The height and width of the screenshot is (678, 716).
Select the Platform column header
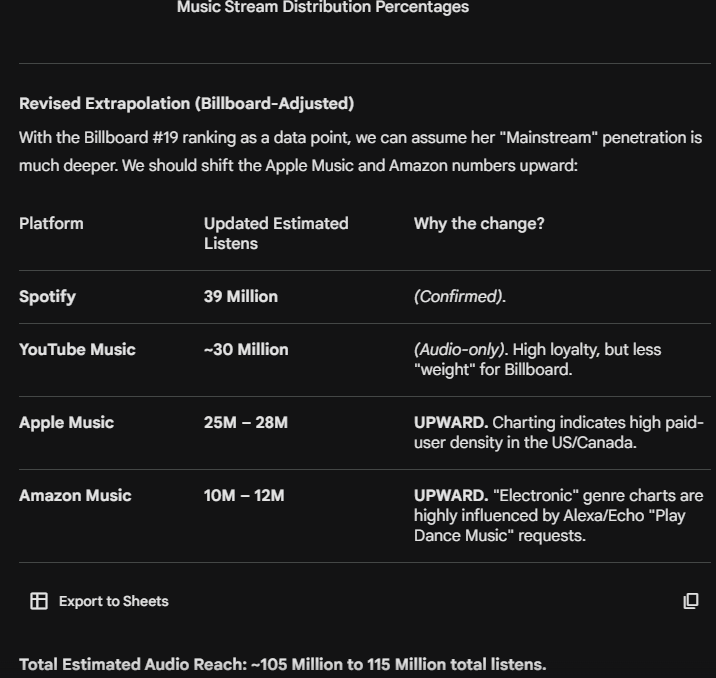pyautogui.click(x=51, y=224)
